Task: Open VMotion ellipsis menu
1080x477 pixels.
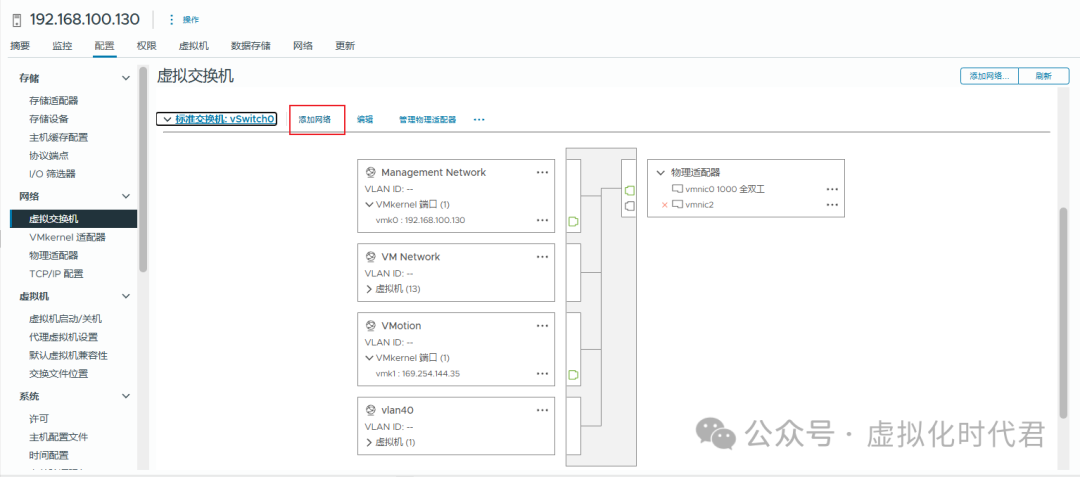Action: pos(543,326)
